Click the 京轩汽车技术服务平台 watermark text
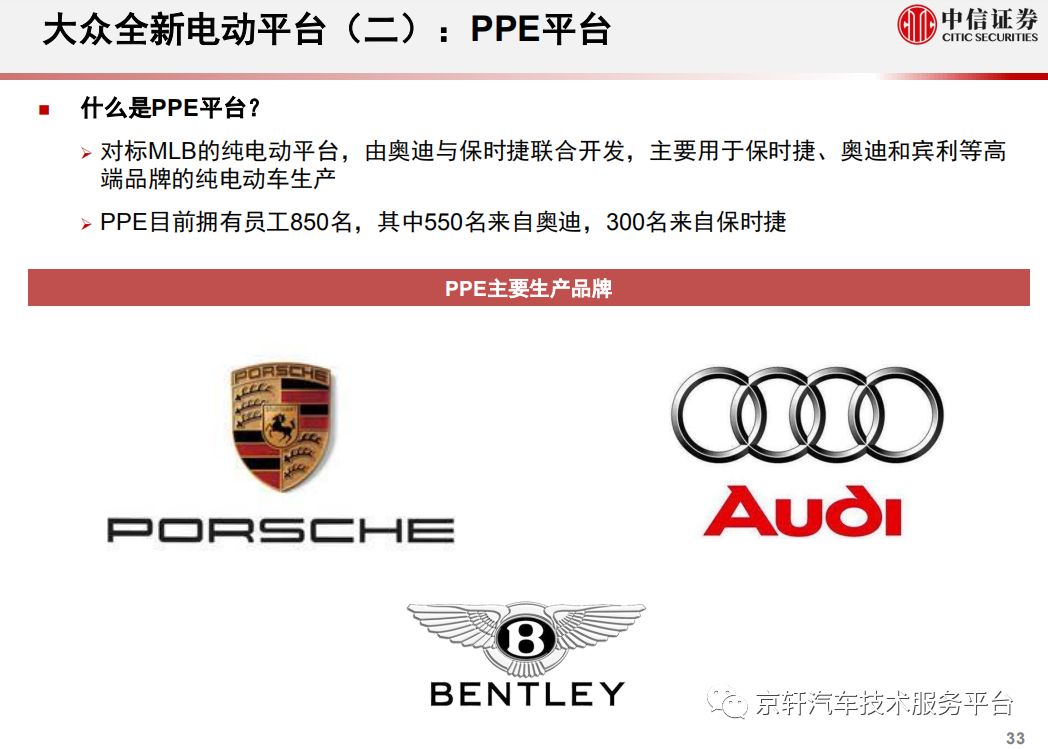Image resolution: width=1048 pixels, height=749 pixels. [884, 704]
